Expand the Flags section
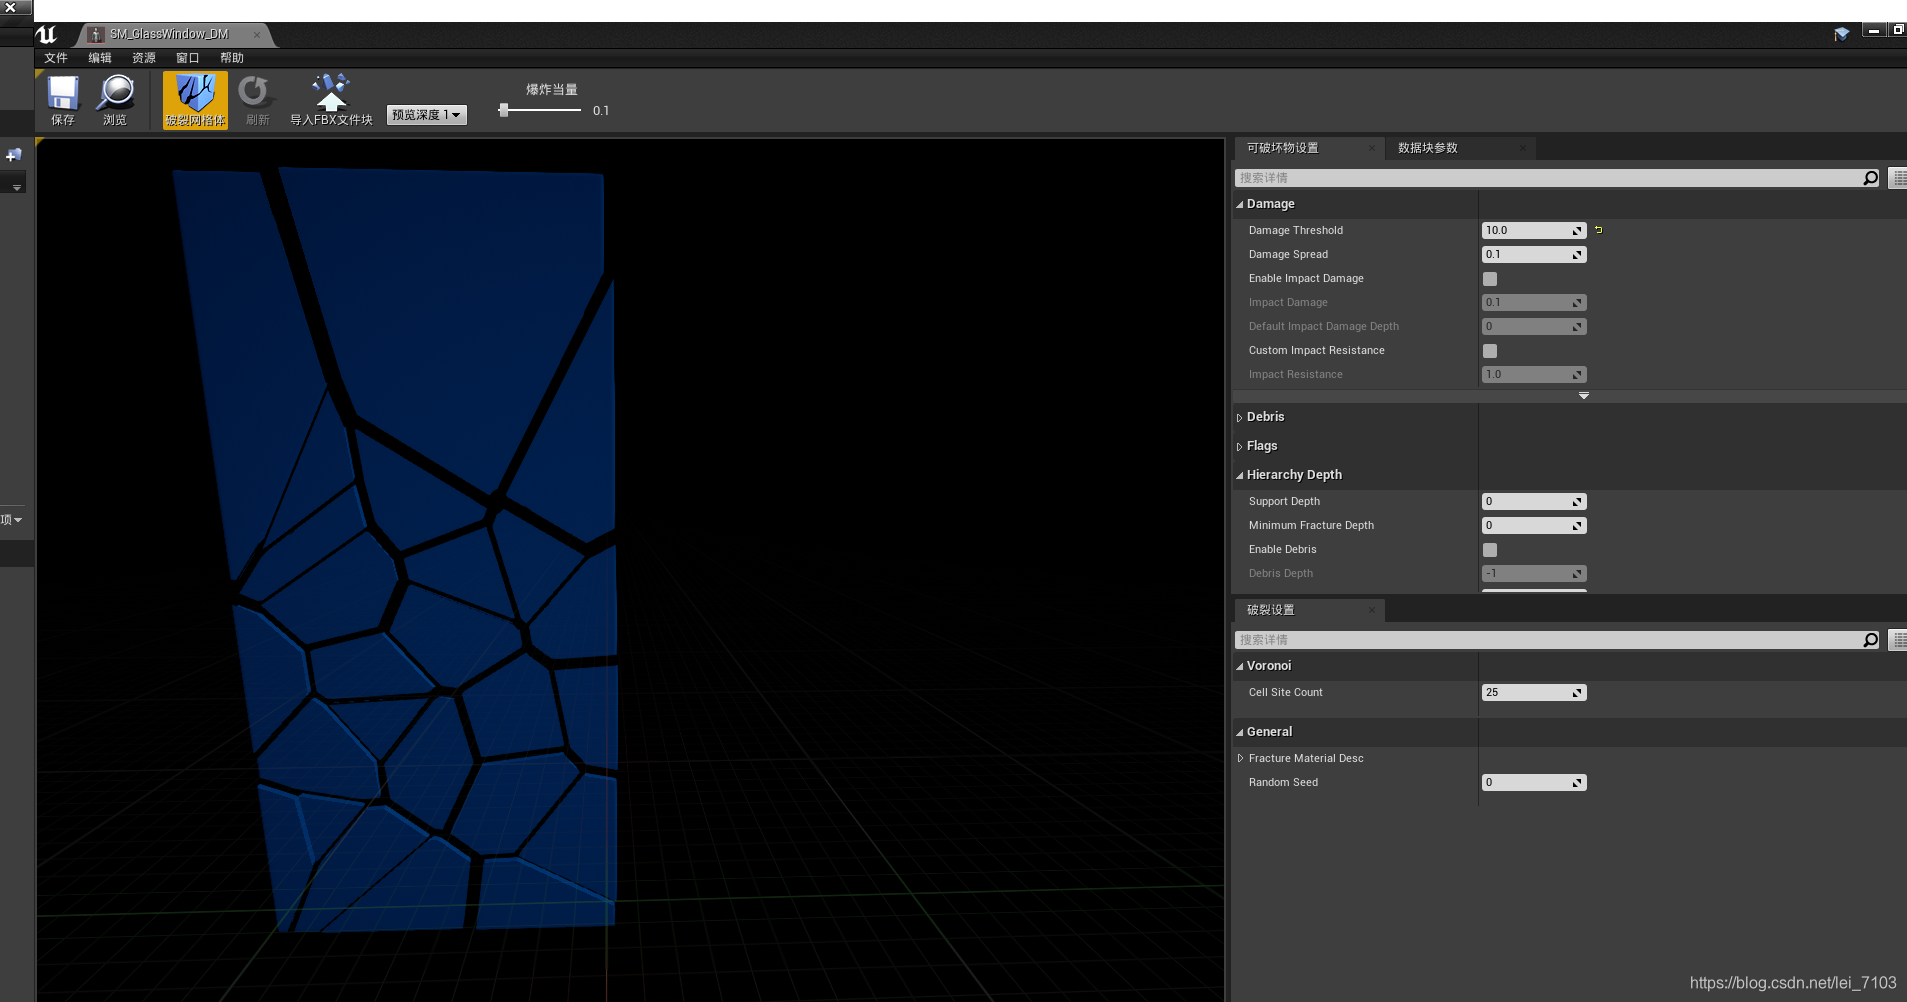Image resolution: width=1907 pixels, height=1002 pixels. tap(1240, 446)
